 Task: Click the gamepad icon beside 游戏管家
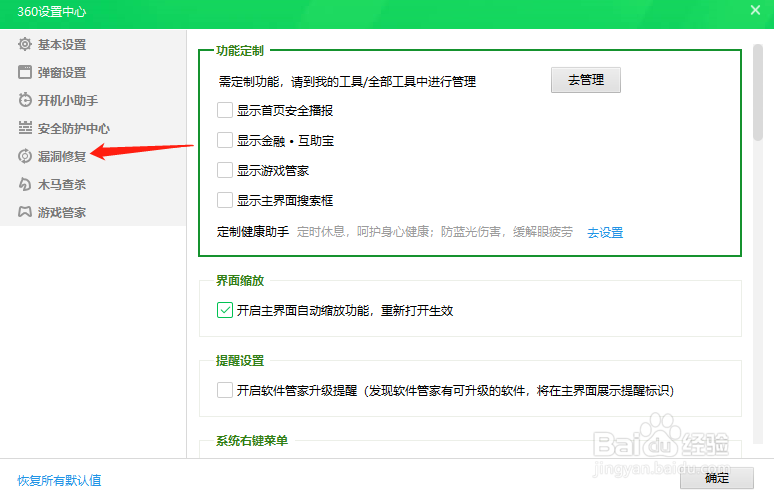(25, 212)
